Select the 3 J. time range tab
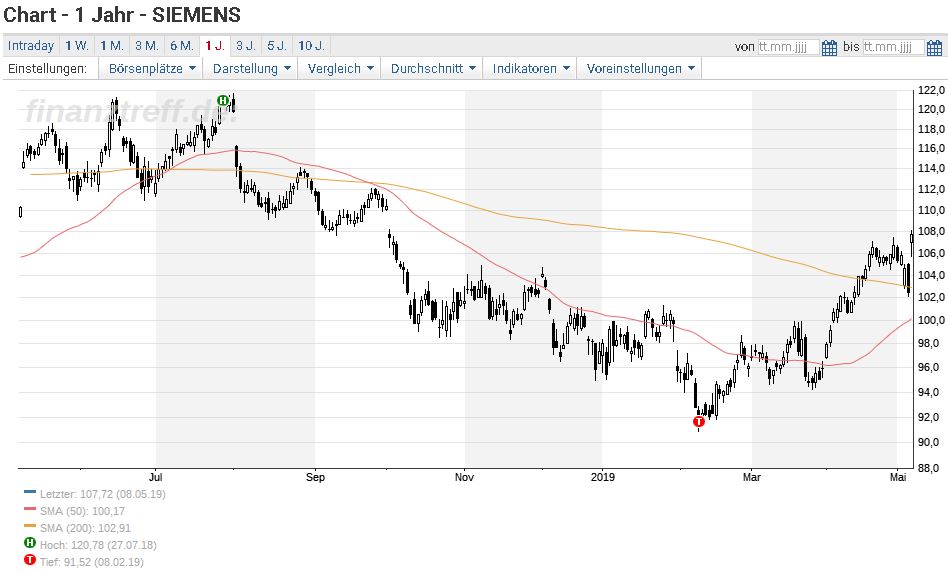 point(246,46)
